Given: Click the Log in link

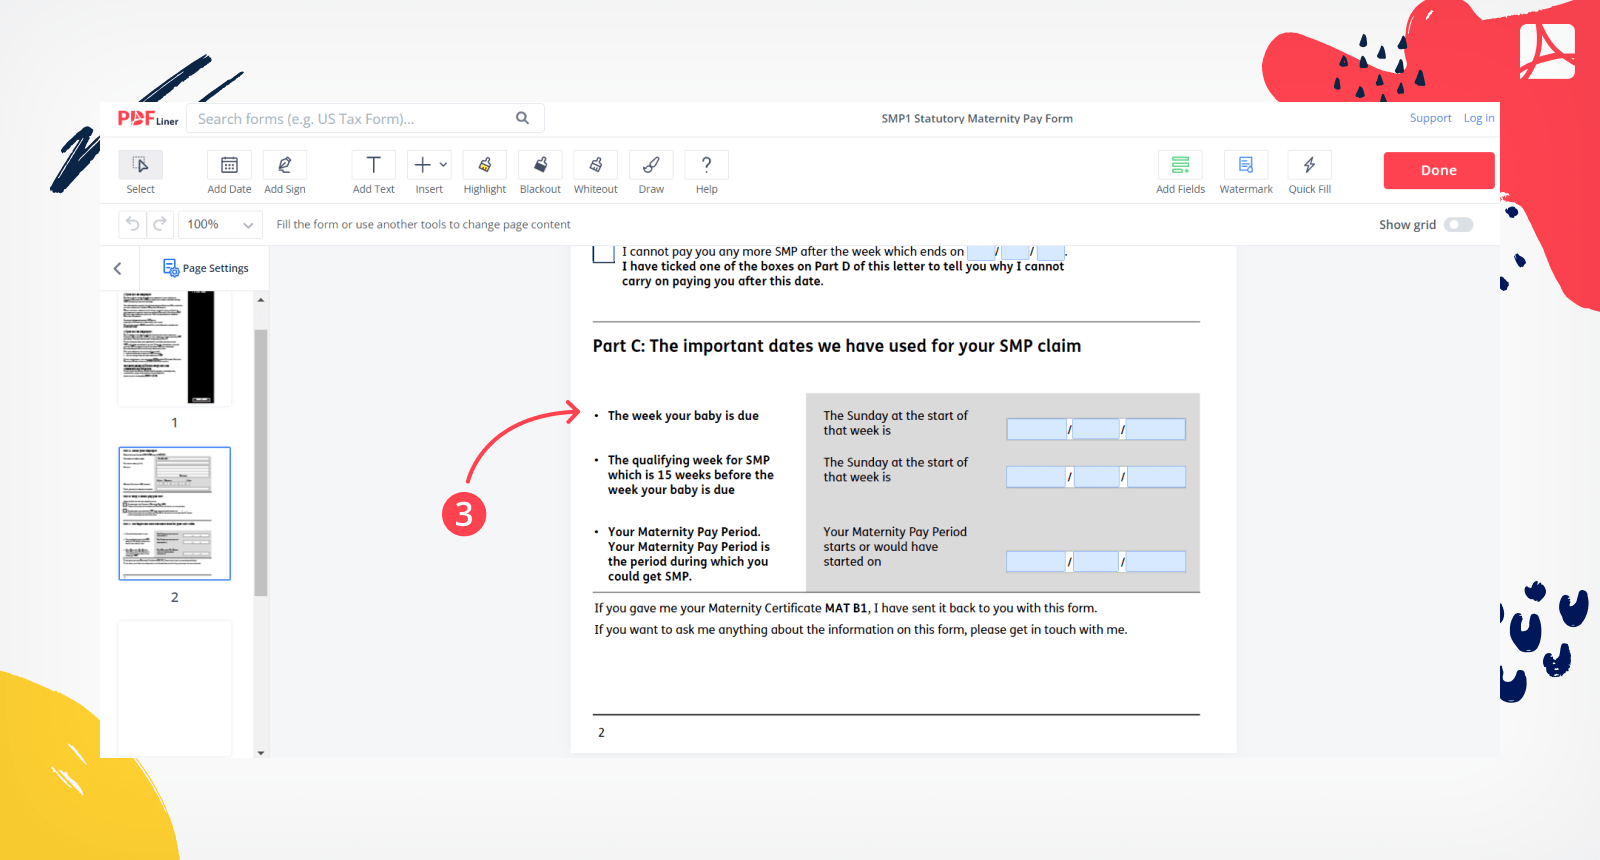Looking at the screenshot, I should 1479,118.
